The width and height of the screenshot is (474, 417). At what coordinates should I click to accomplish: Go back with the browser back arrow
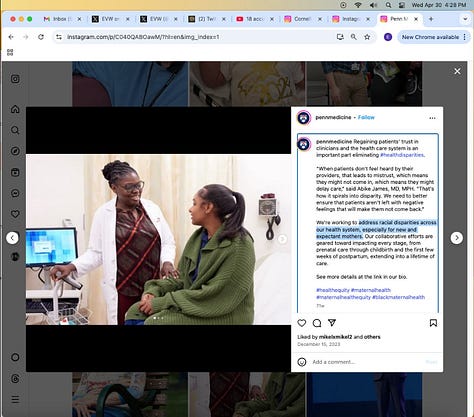[x=11, y=37]
